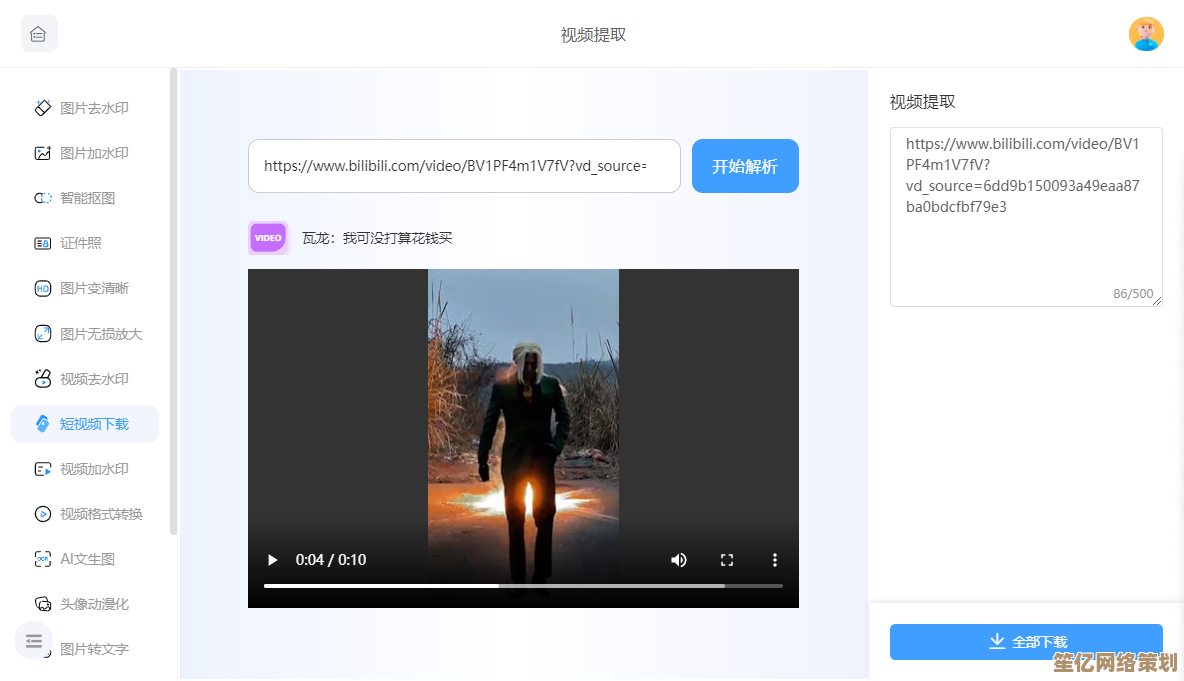
Task: Click the 开始解析 button
Action: click(745, 166)
